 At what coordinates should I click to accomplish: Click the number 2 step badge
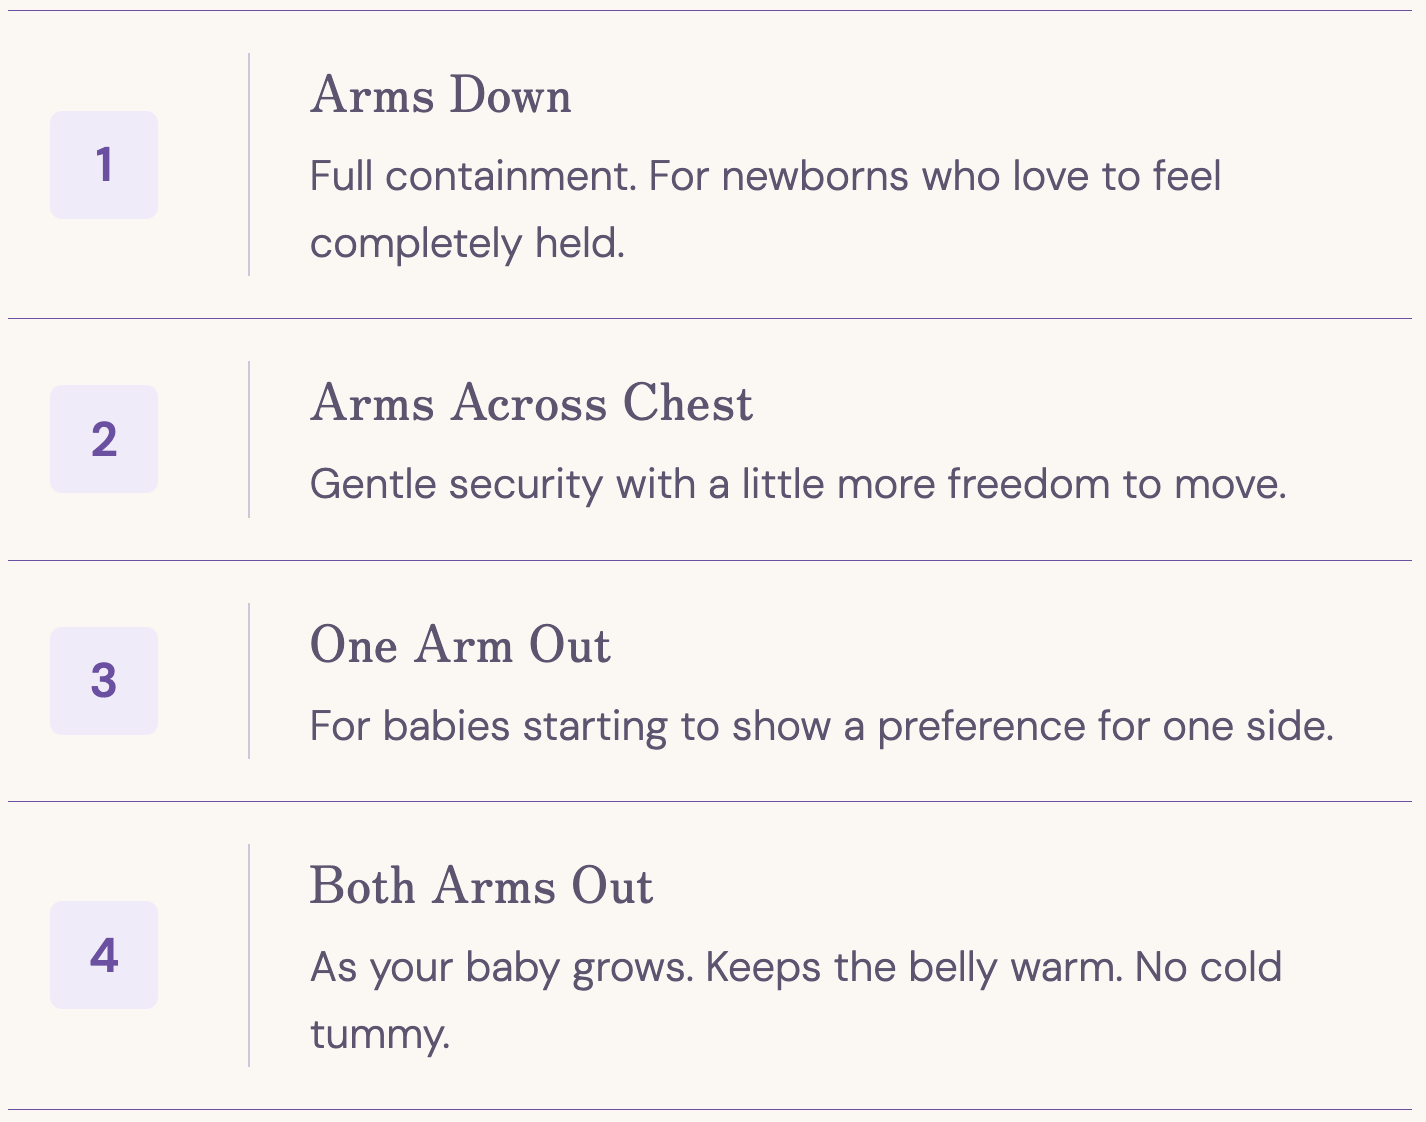104,439
